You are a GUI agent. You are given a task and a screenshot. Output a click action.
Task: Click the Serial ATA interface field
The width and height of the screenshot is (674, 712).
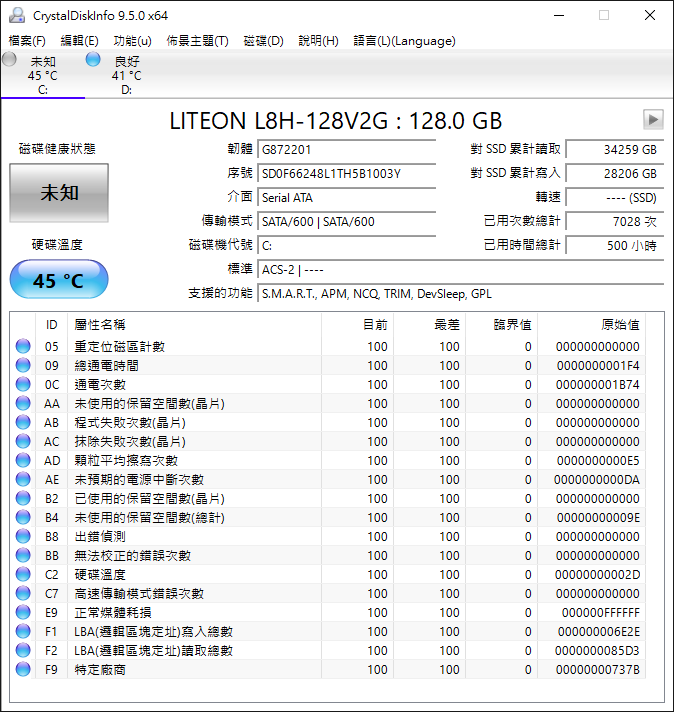point(347,198)
